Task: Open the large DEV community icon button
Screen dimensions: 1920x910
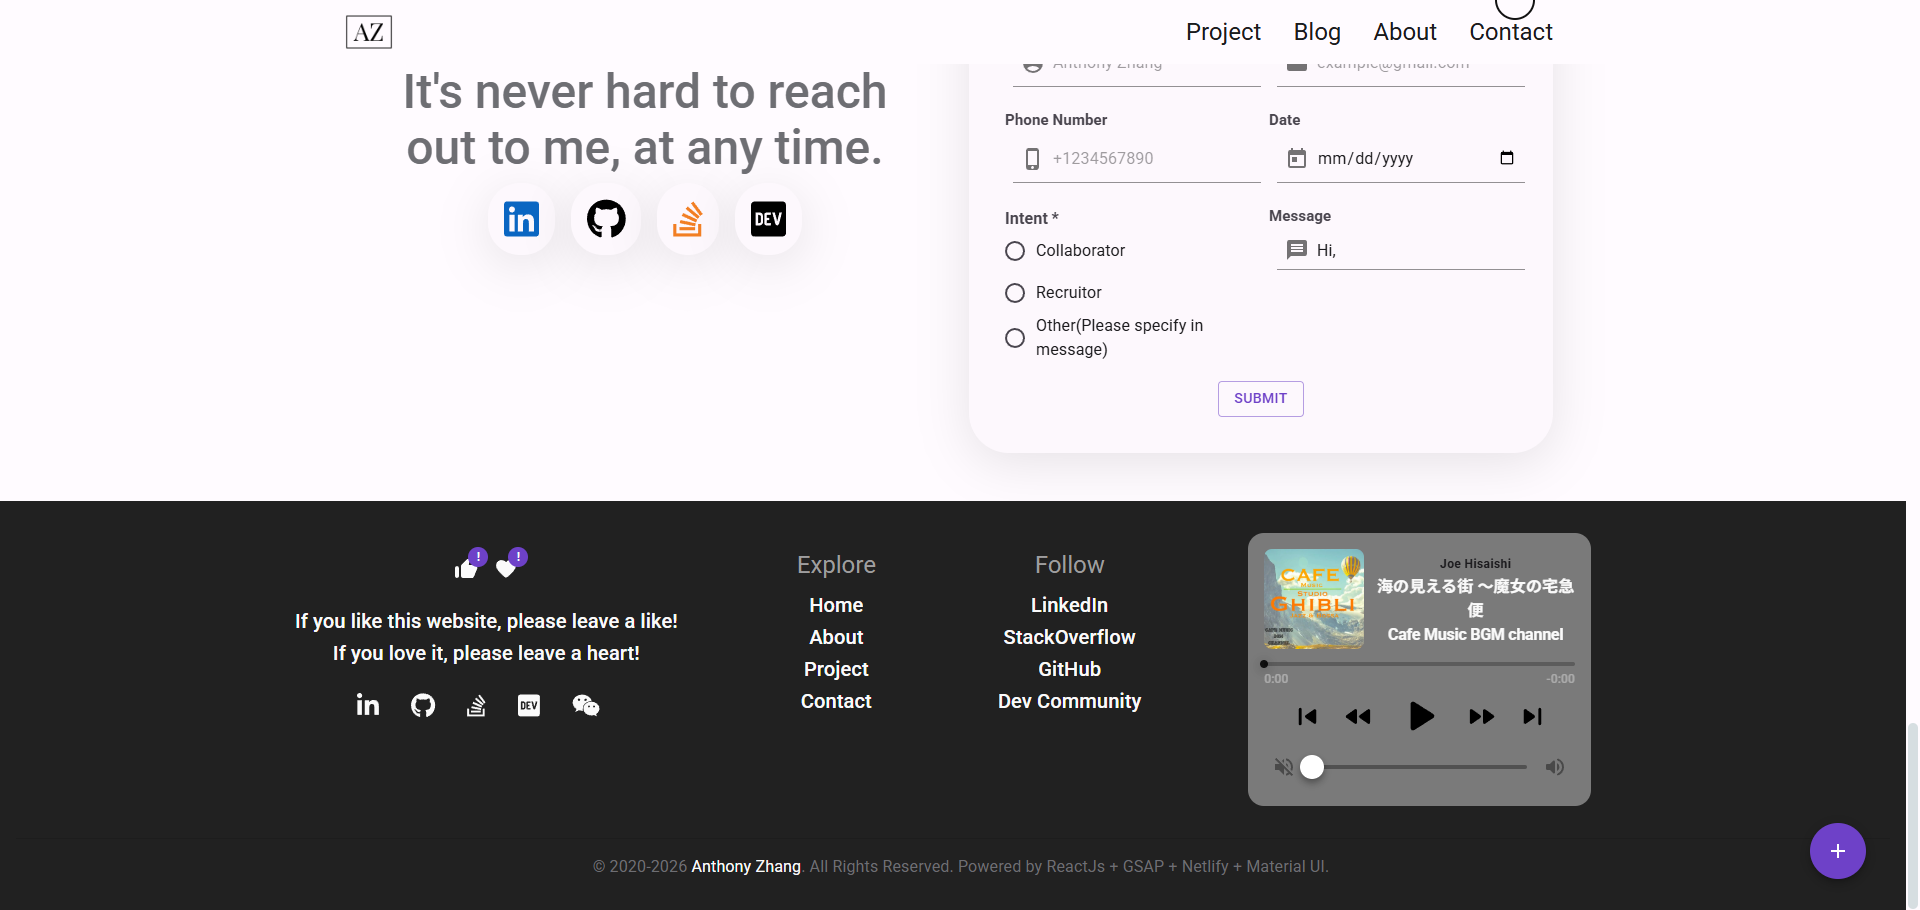Action: click(x=768, y=219)
